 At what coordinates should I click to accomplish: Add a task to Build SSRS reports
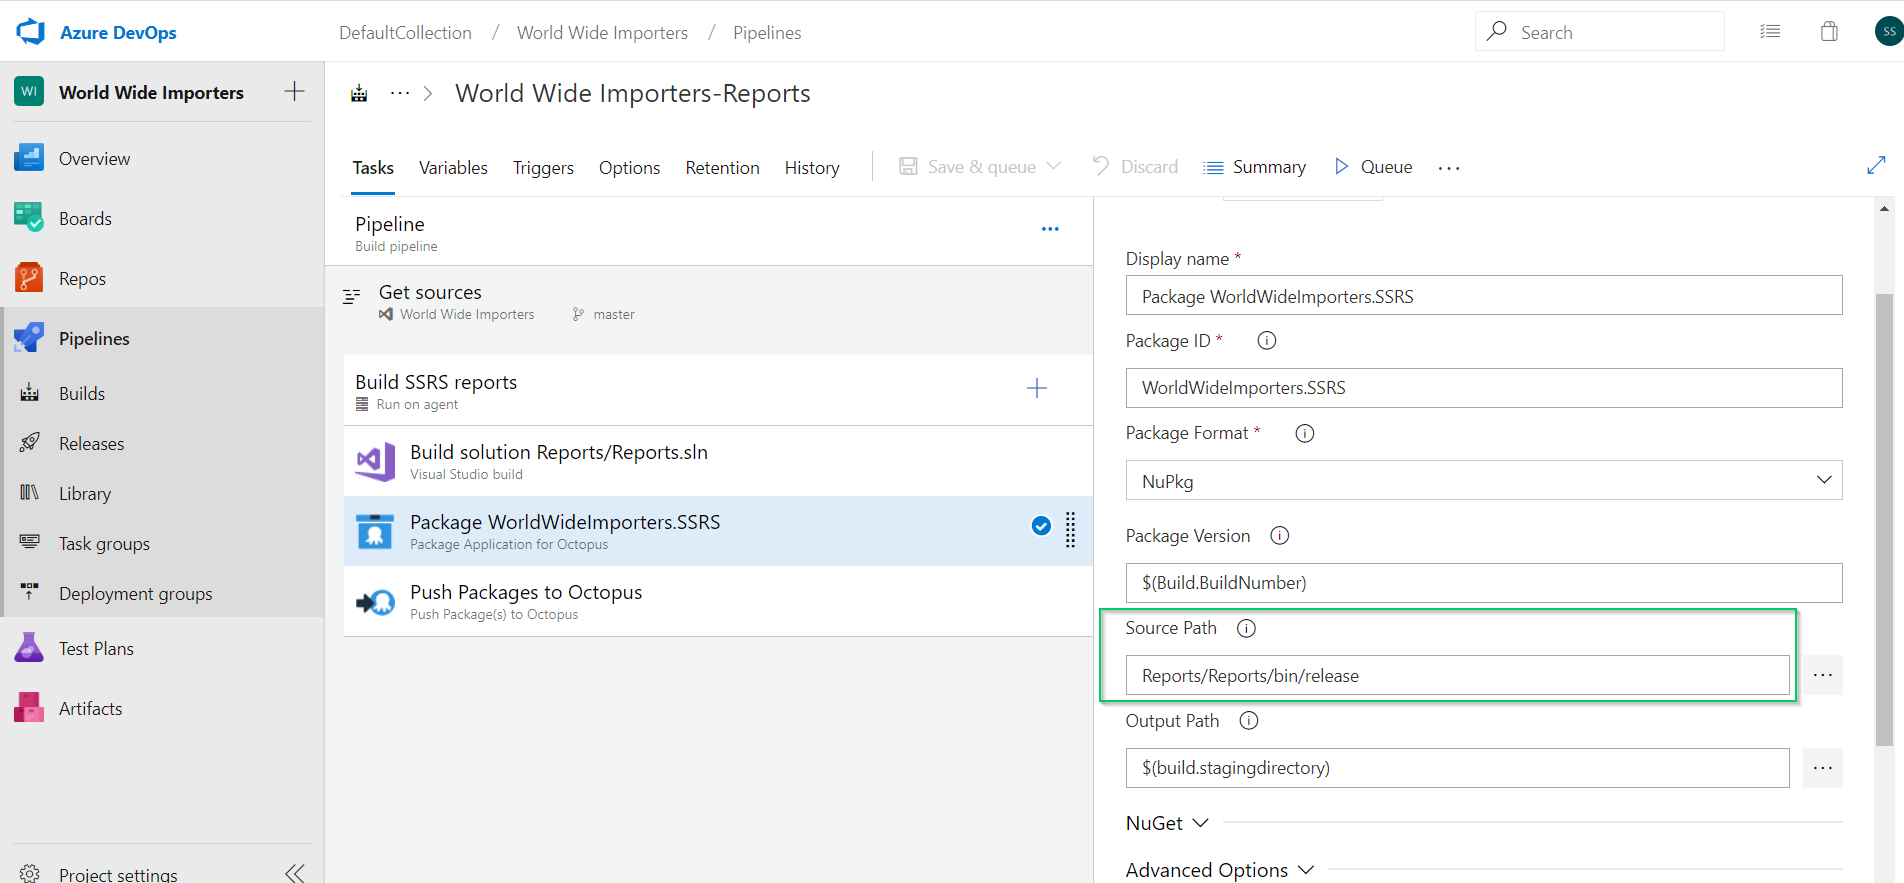pos(1037,389)
